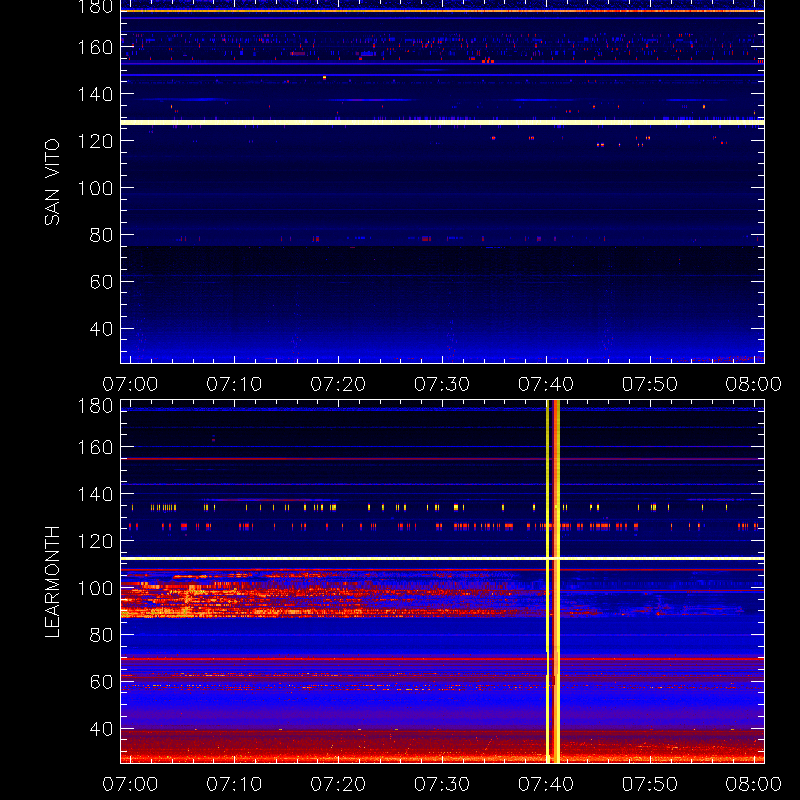The height and width of the screenshot is (800, 800).
Task: Click the 07:50 time label below Learmonth plot
Action: pyautogui.click(x=650, y=784)
